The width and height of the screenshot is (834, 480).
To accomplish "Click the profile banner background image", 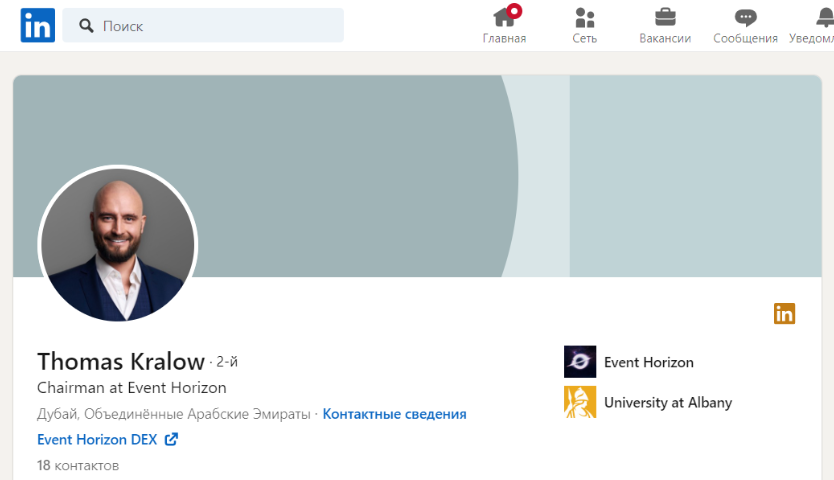I will [x=417, y=176].
